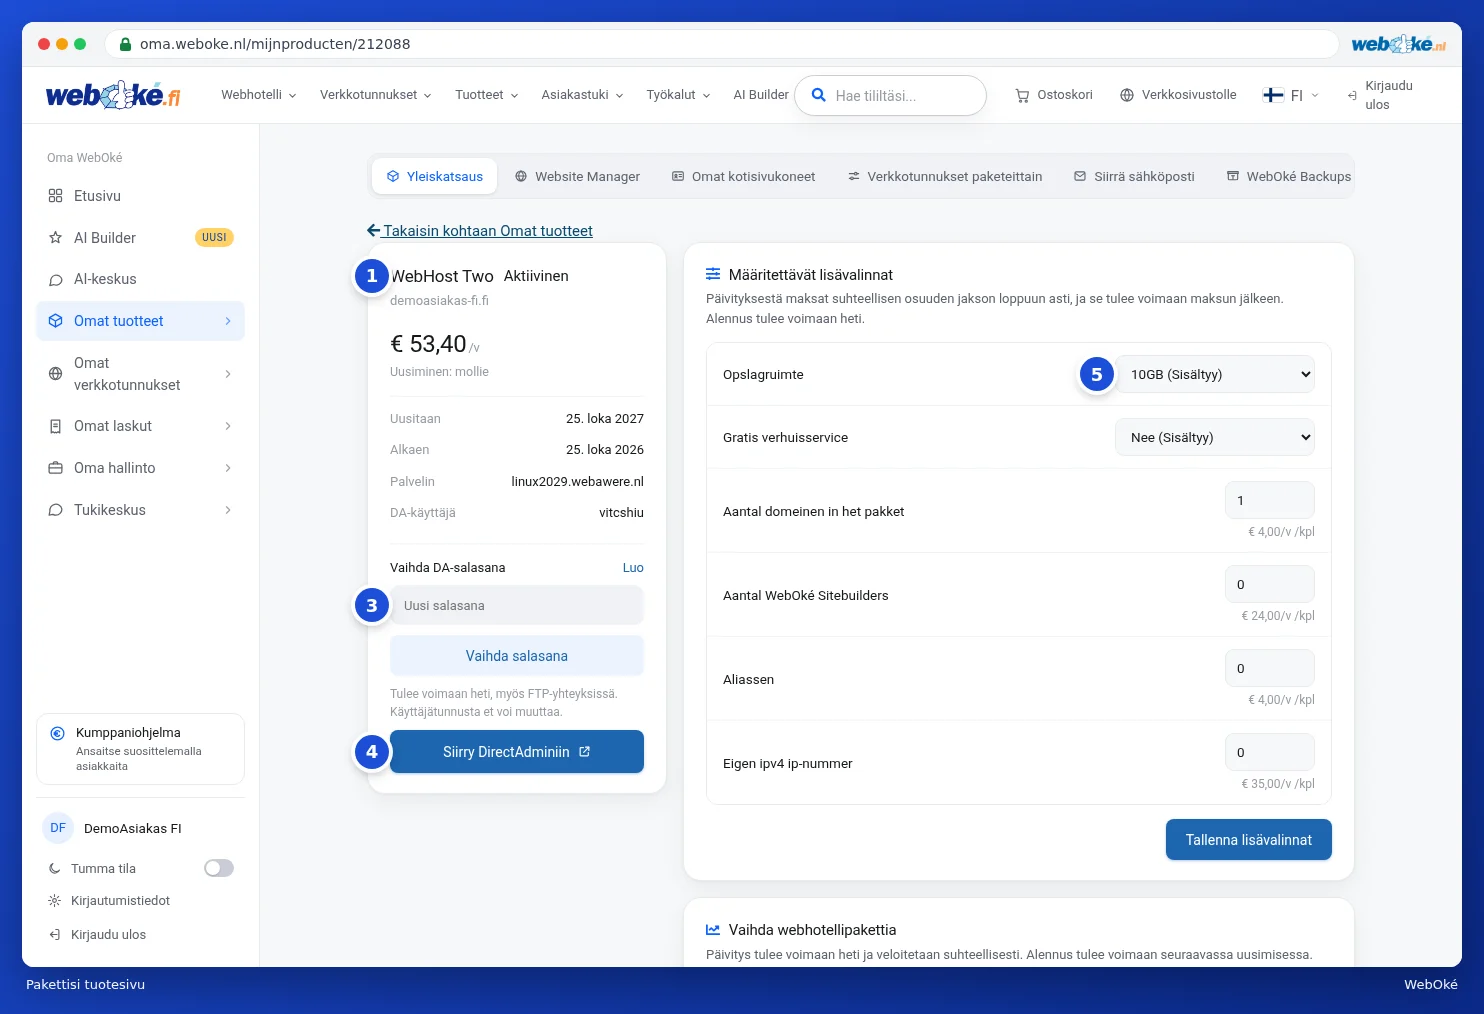Click the AI Builder star icon

[55, 238]
